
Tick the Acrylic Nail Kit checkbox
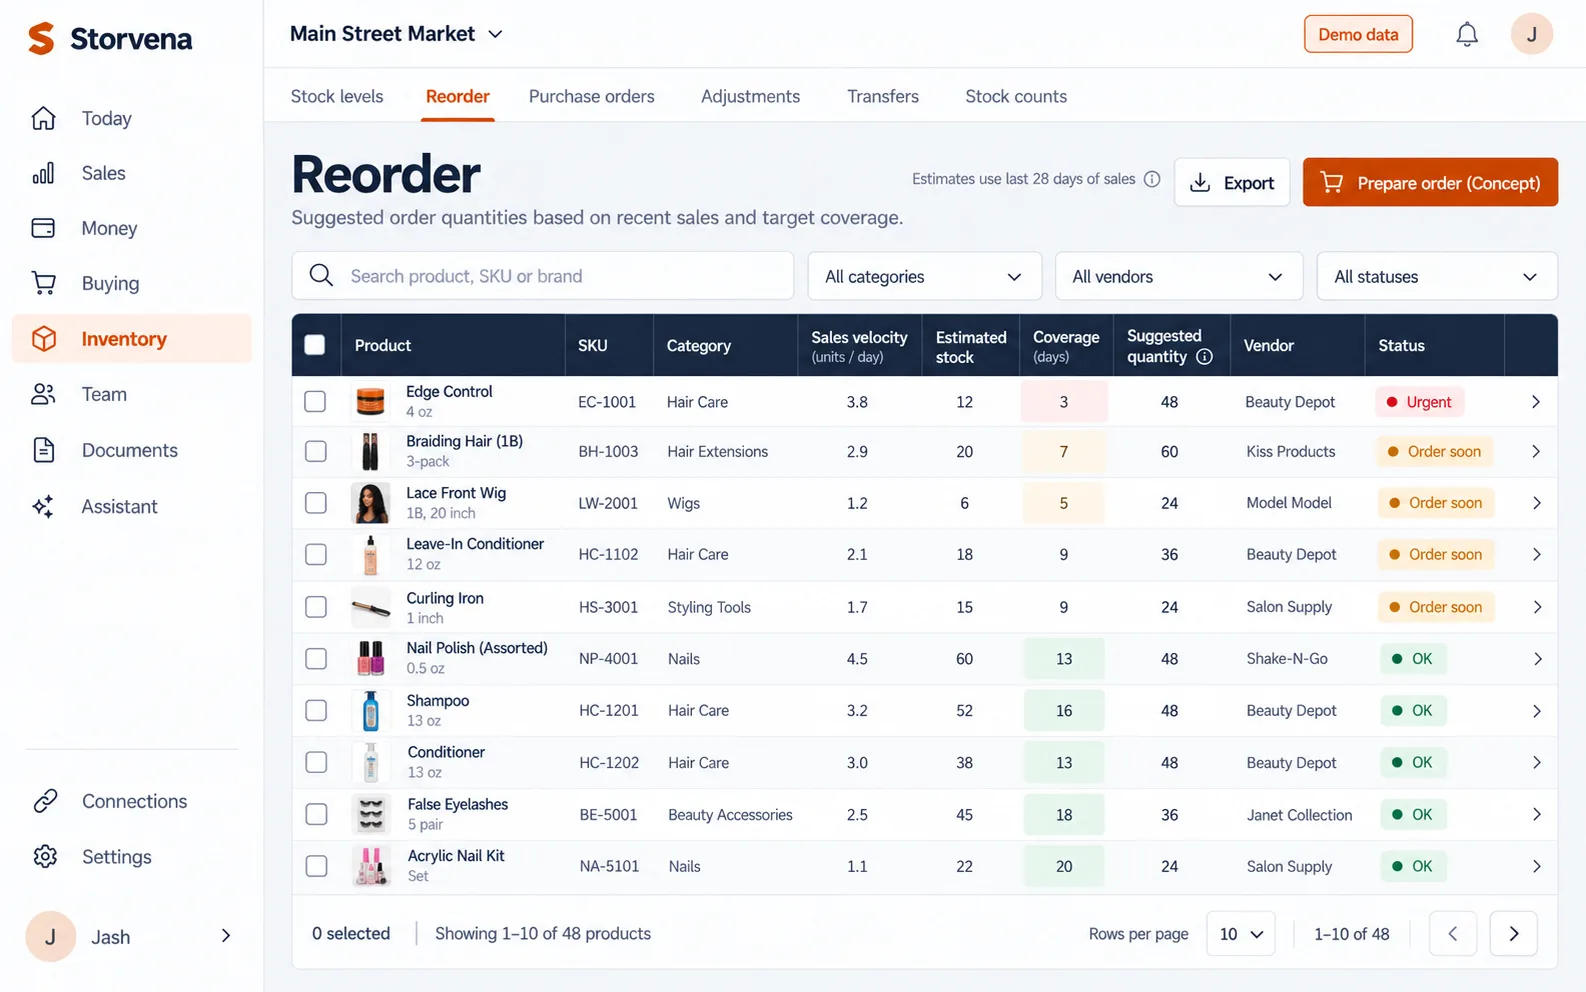click(316, 866)
